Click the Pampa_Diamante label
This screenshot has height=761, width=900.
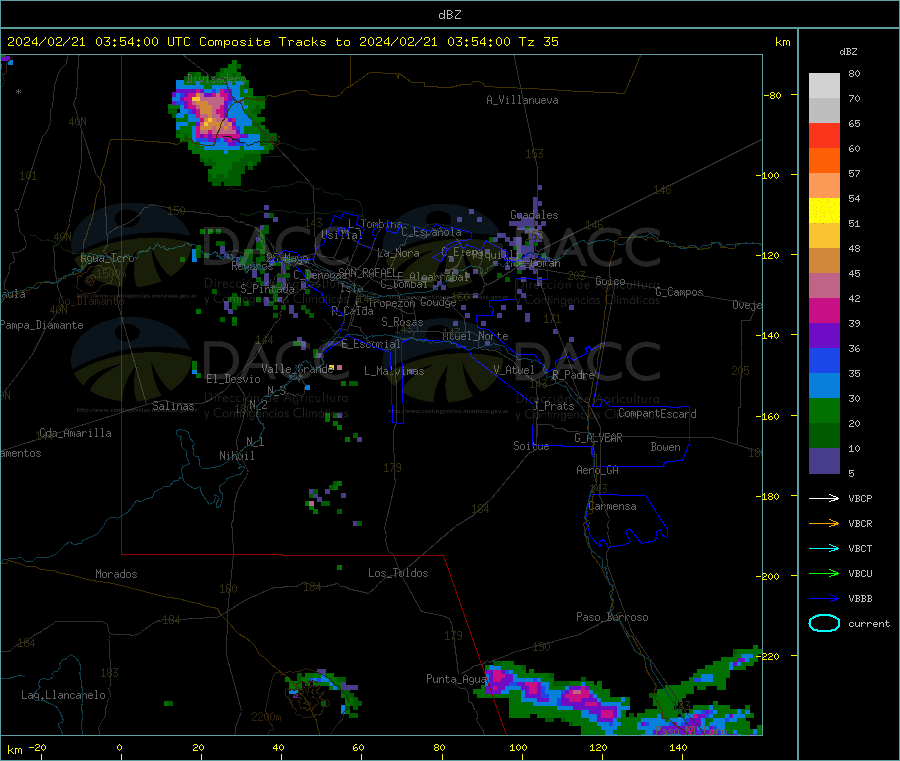click(42, 325)
